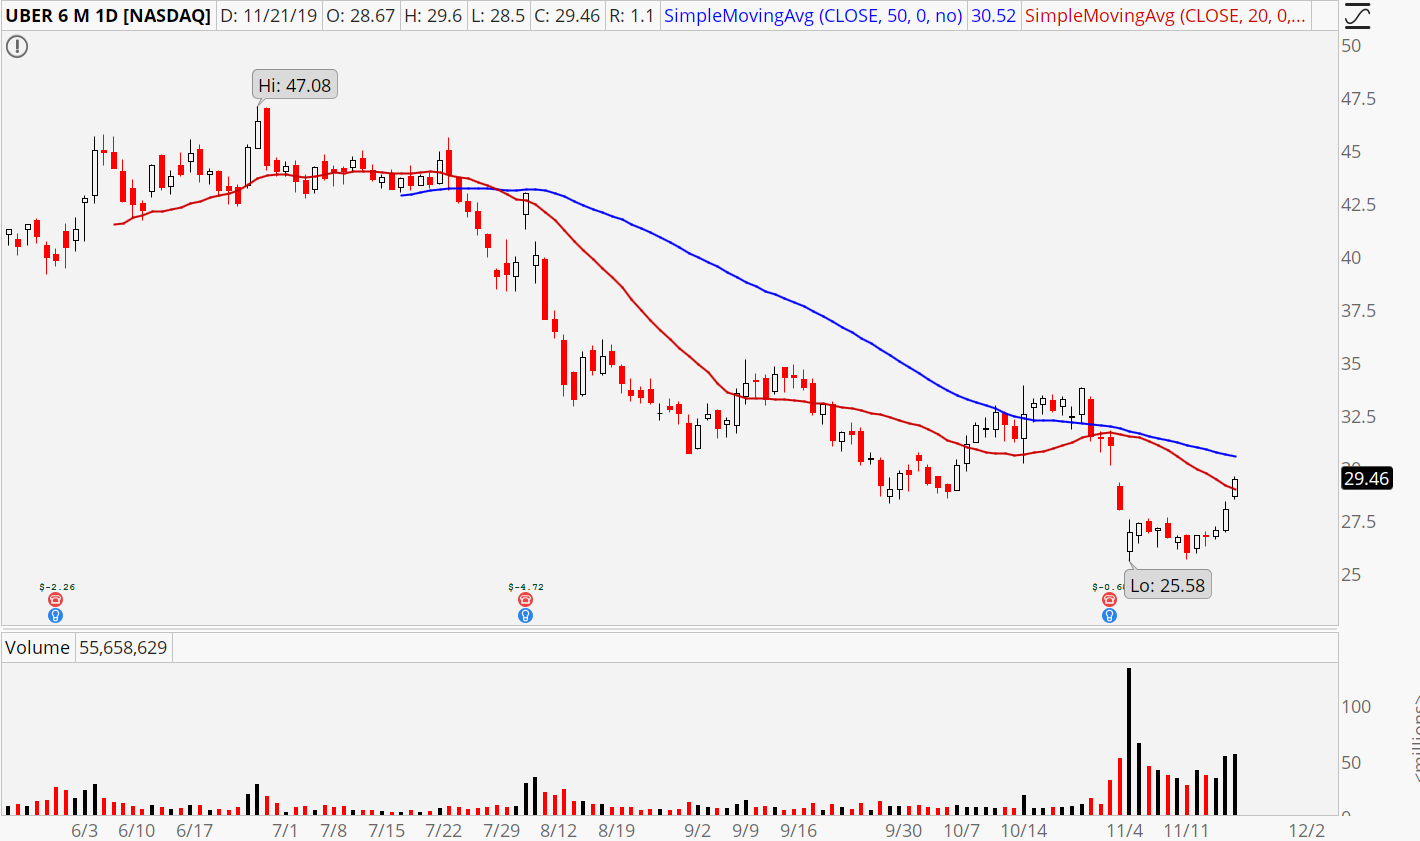Click the 30.52 moving average value

(x=993, y=16)
